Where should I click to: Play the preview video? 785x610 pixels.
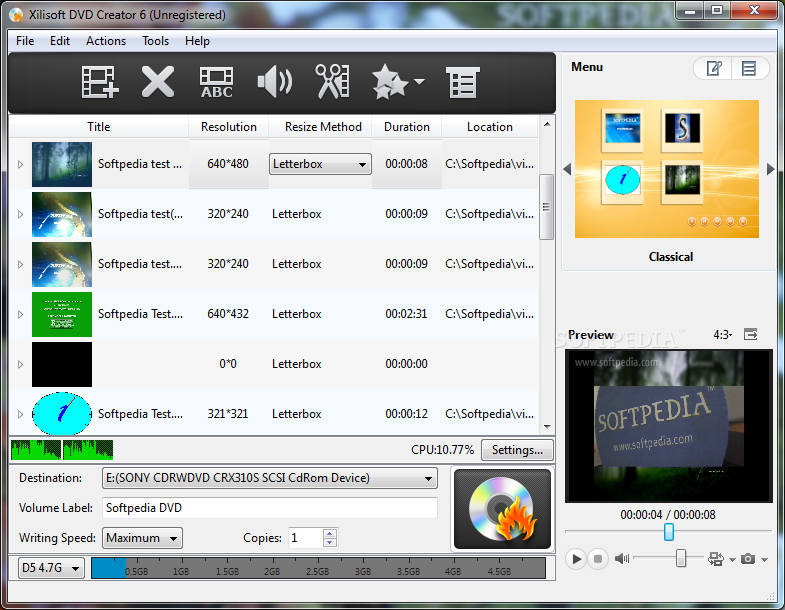coord(576,558)
